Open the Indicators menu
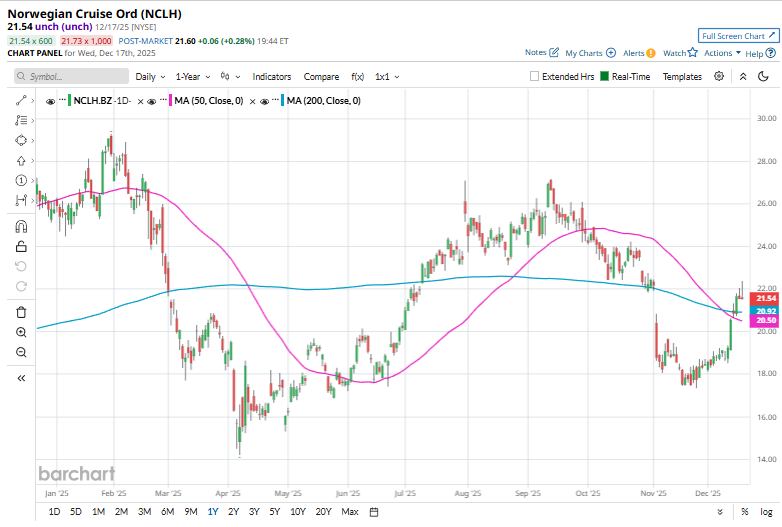This screenshot has width=782, height=527. (x=272, y=76)
